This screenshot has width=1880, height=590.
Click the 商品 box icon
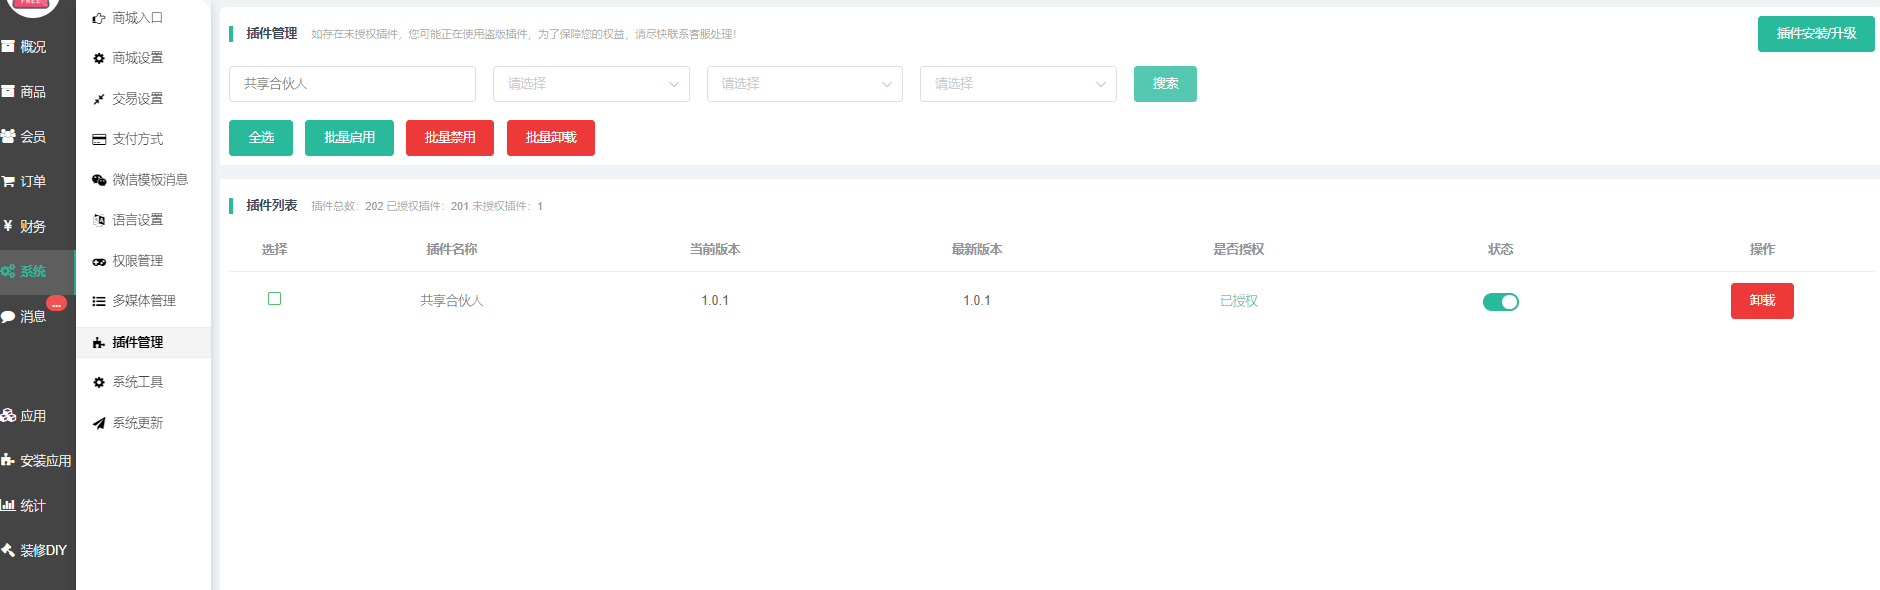point(8,92)
